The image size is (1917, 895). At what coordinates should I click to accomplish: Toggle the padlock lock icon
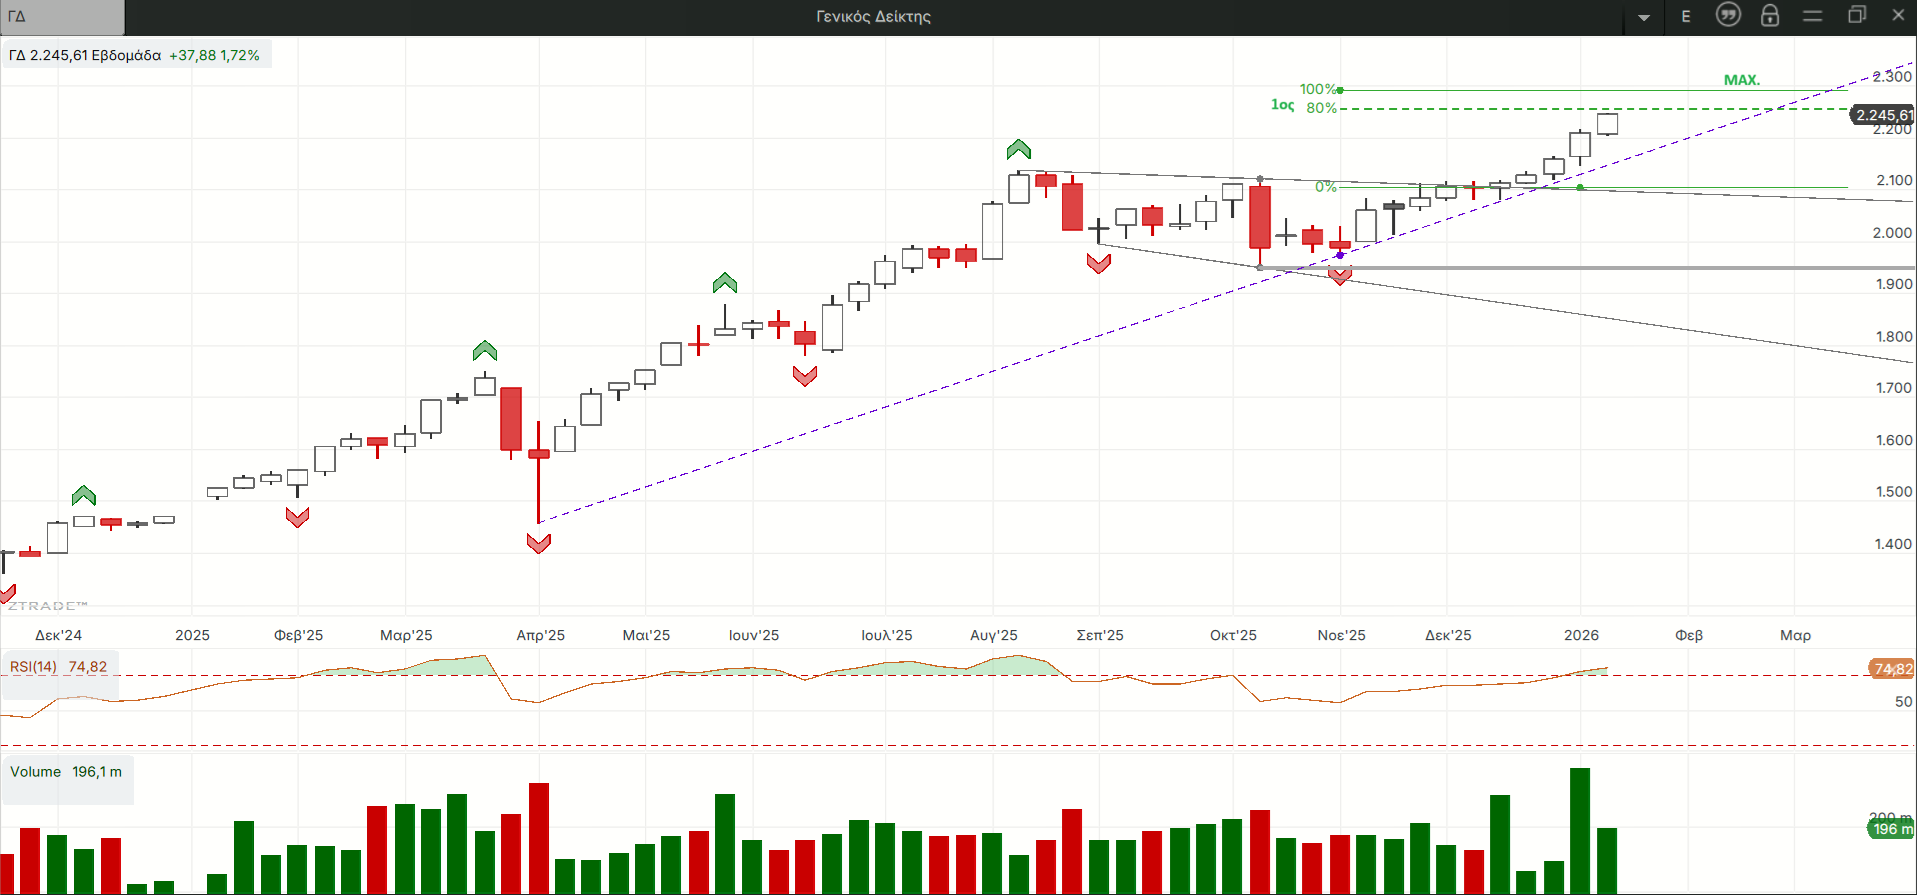pos(1770,15)
